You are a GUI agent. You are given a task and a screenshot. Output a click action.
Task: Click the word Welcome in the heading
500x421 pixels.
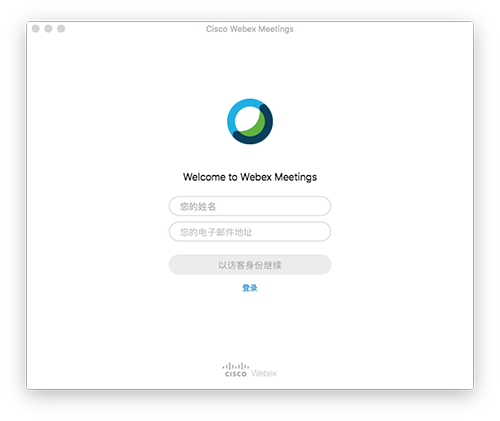pos(204,177)
